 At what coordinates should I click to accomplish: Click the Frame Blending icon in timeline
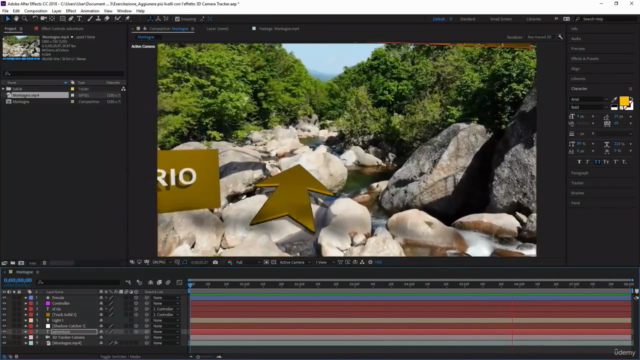(x=159, y=282)
